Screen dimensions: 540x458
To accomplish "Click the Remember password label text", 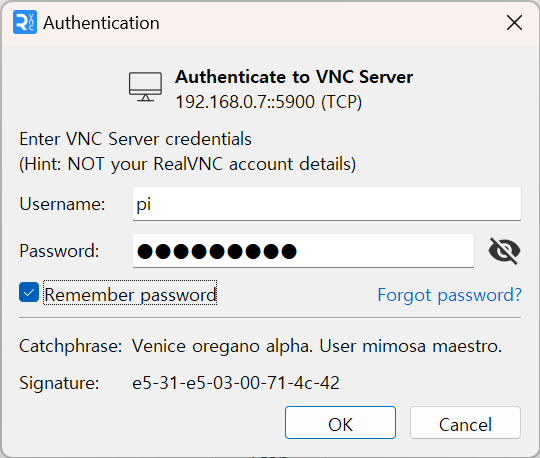I will point(130,295).
